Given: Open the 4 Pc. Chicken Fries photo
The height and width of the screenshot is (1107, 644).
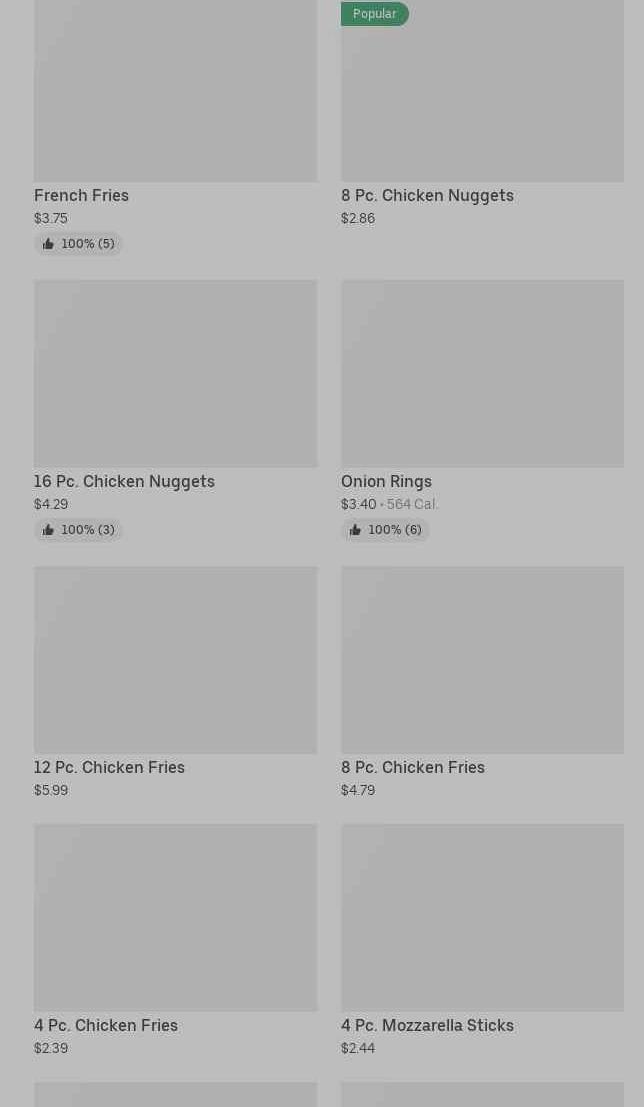Looking at the screenshot, I should [175, 917].
